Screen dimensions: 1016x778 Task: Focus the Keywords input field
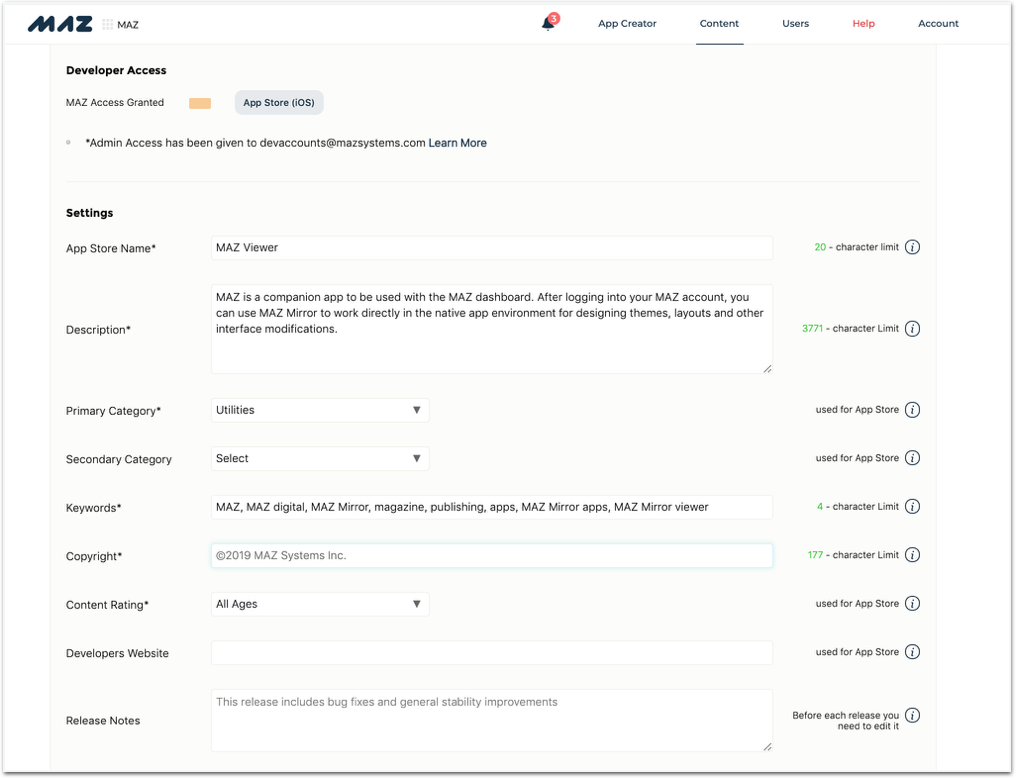pyautogui.click(x=492, y=507)
